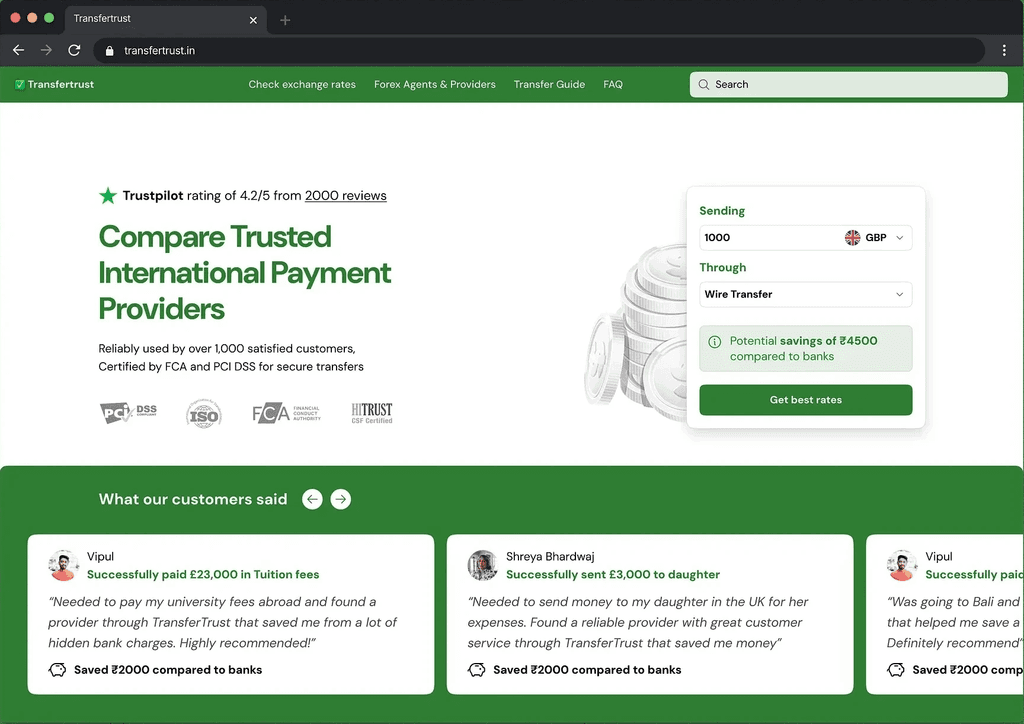Click the FCA Financial Conduct Authority logo

click(286, 413)
